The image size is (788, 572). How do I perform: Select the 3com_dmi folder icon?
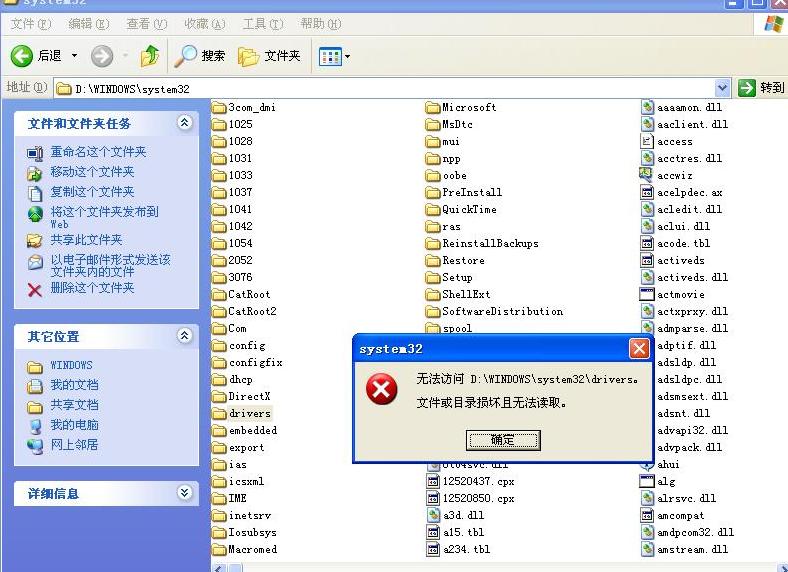click(x=219, y=108)
